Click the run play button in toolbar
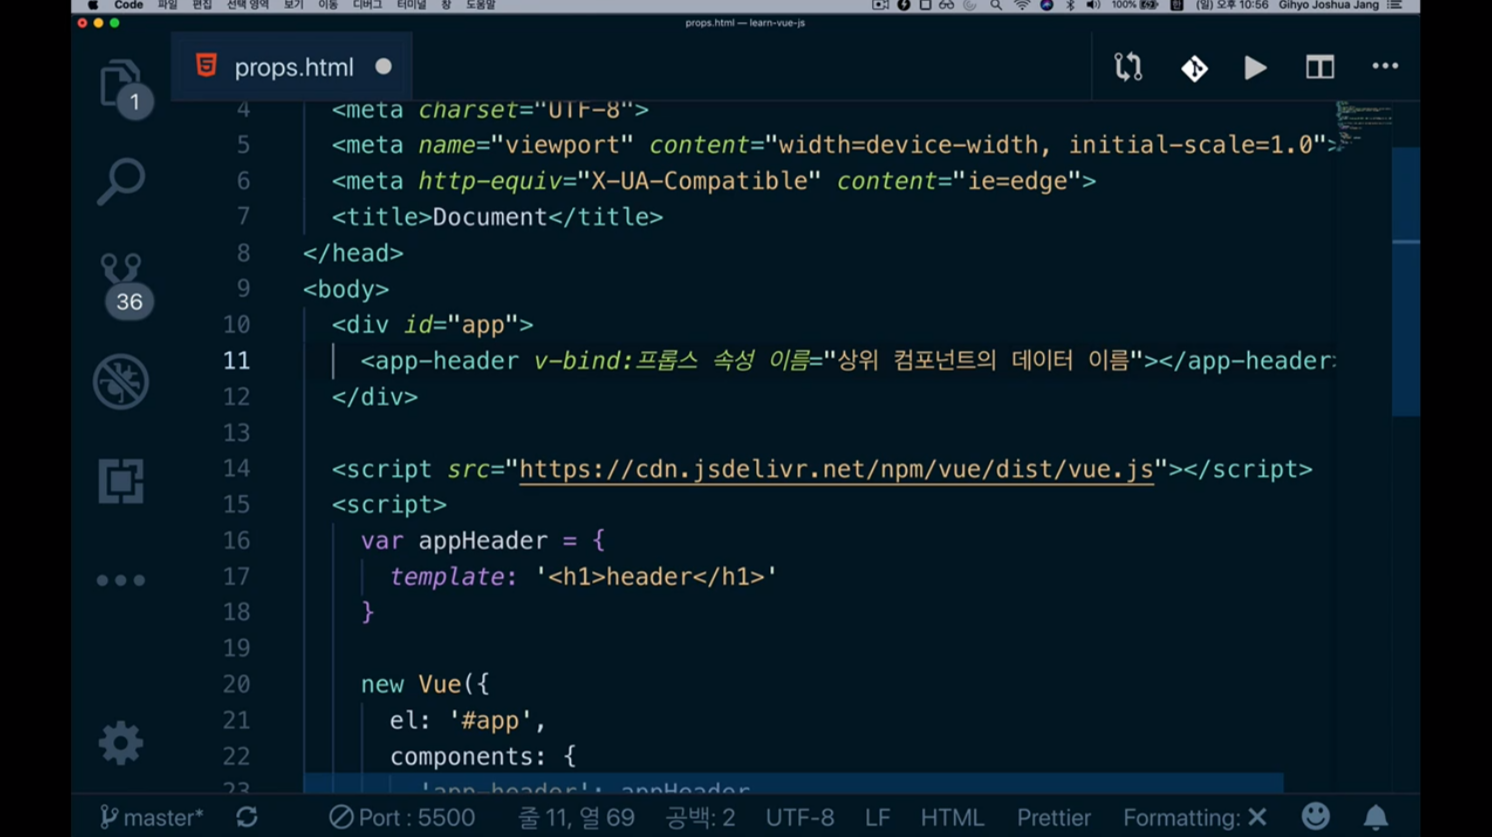This screenshot has width=1493, height=837. [1255, 67]
